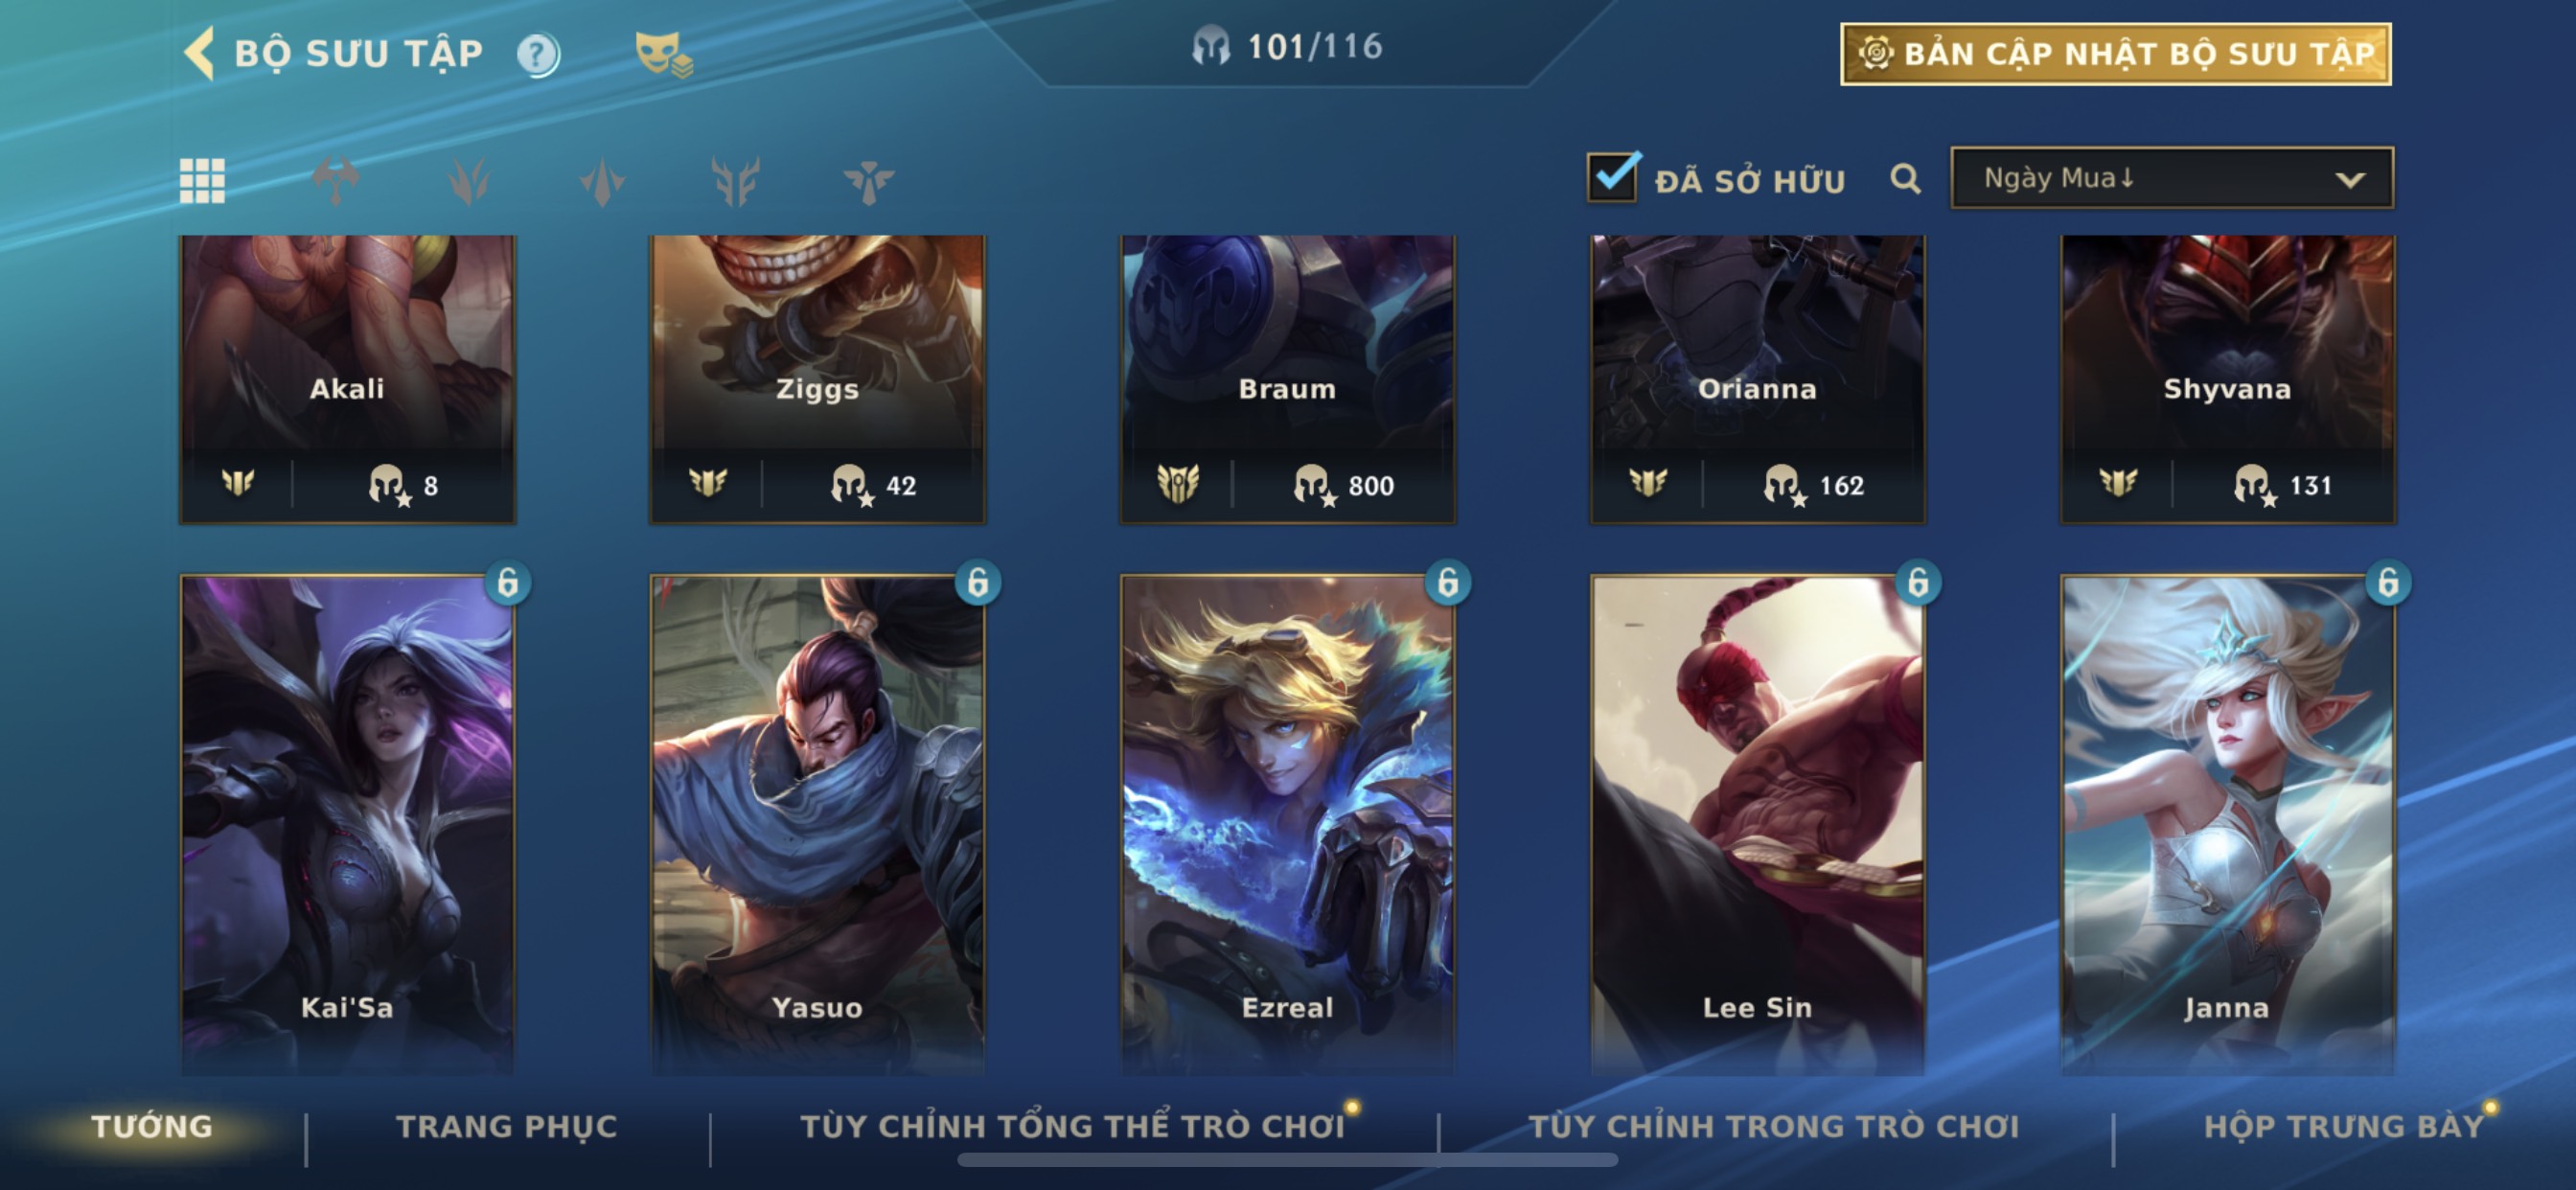Open the gold mask and coins icon
The height and width of the screenshot is (1190, 2576).
point(663,54)
